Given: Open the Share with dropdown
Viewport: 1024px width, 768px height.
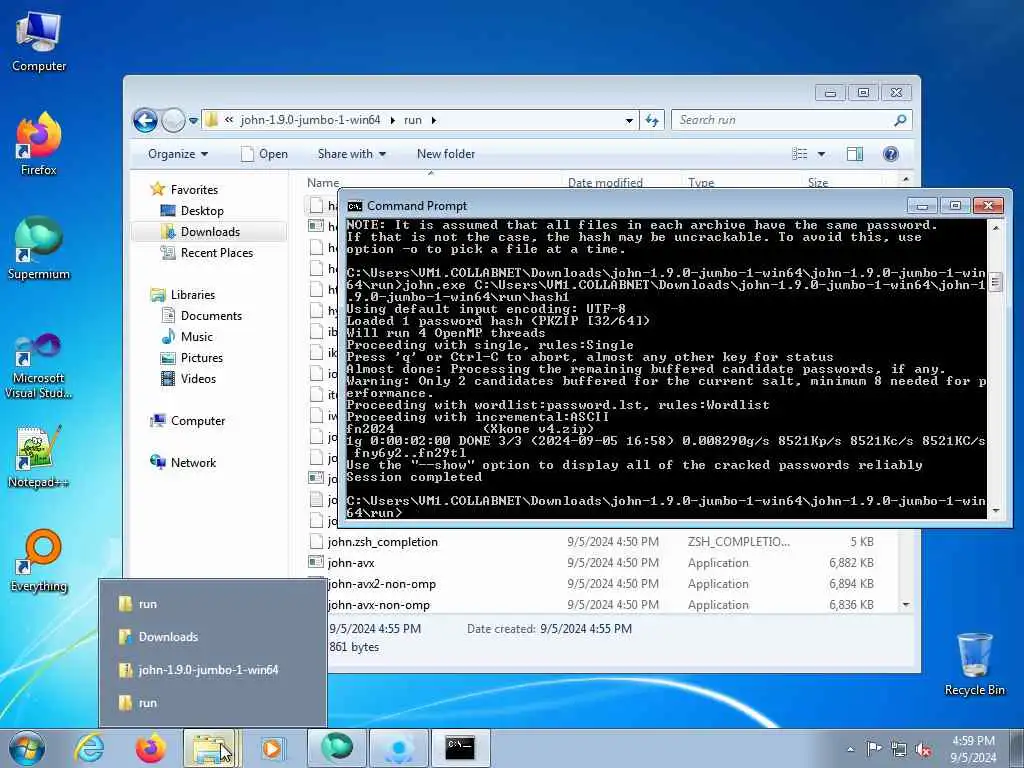Looking at the screenshot, I should (x=351, y=154).
